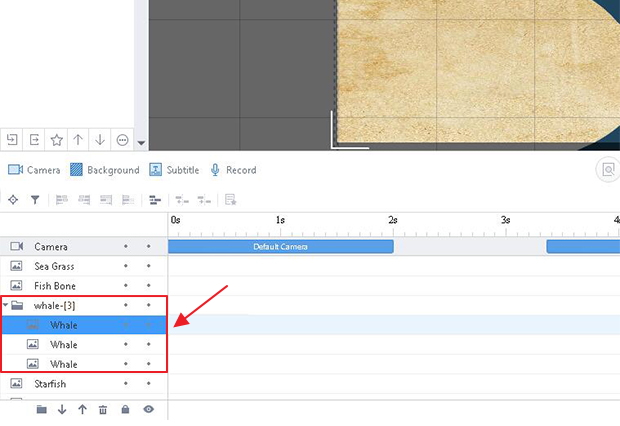The image size is (620, 426).
Task: Open the Subtitle option
Action: (x=174, y=170)
